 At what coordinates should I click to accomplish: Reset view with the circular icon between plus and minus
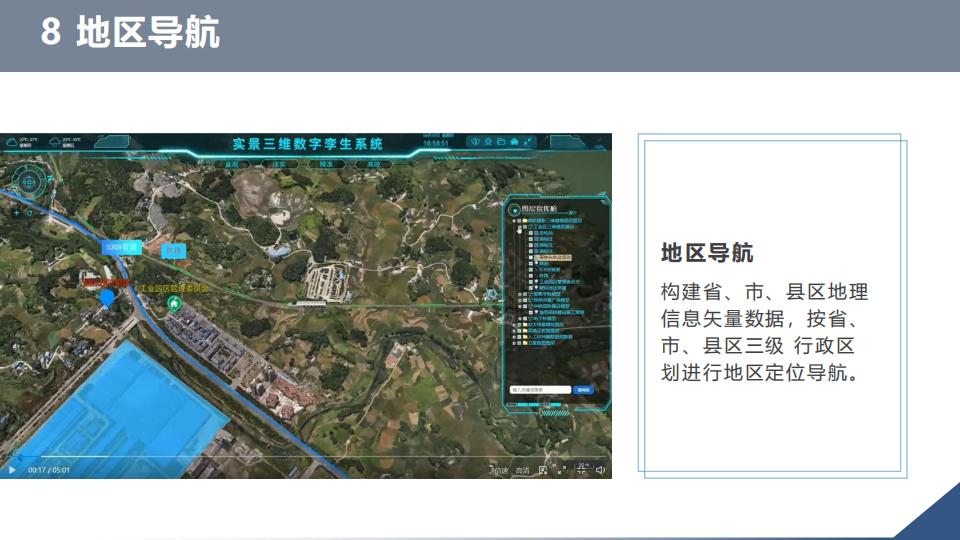click(29, 212)
